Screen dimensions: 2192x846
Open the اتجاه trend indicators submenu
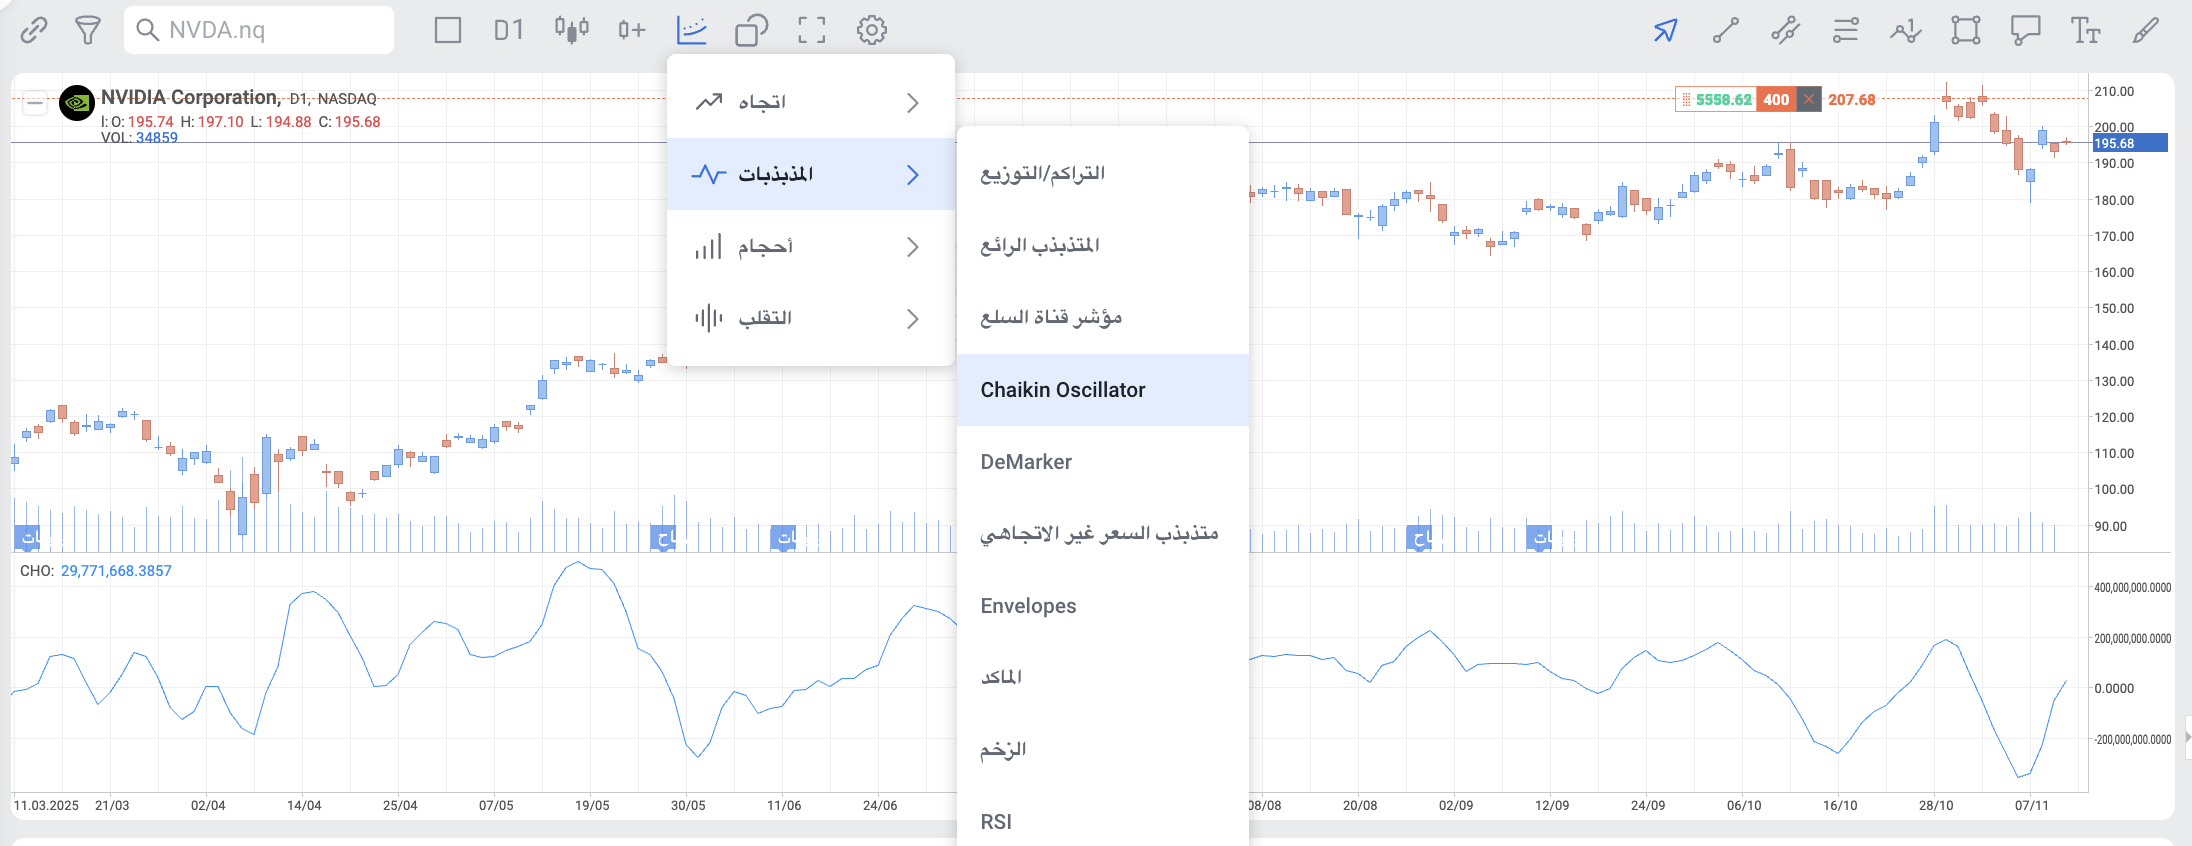(x=811, y=102)
